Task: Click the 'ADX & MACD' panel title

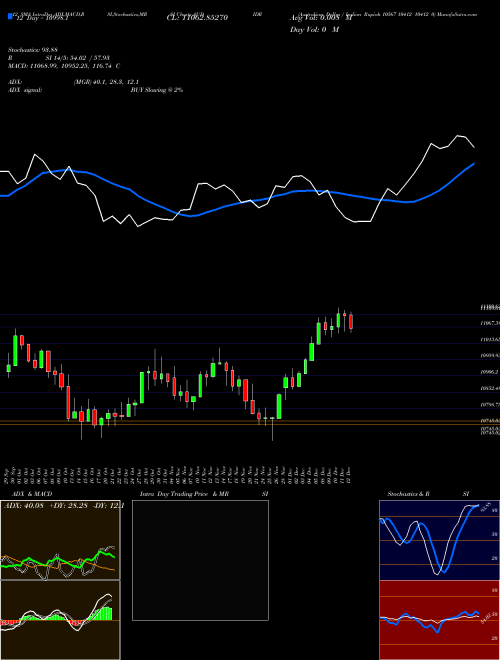Action: (32, 494)
